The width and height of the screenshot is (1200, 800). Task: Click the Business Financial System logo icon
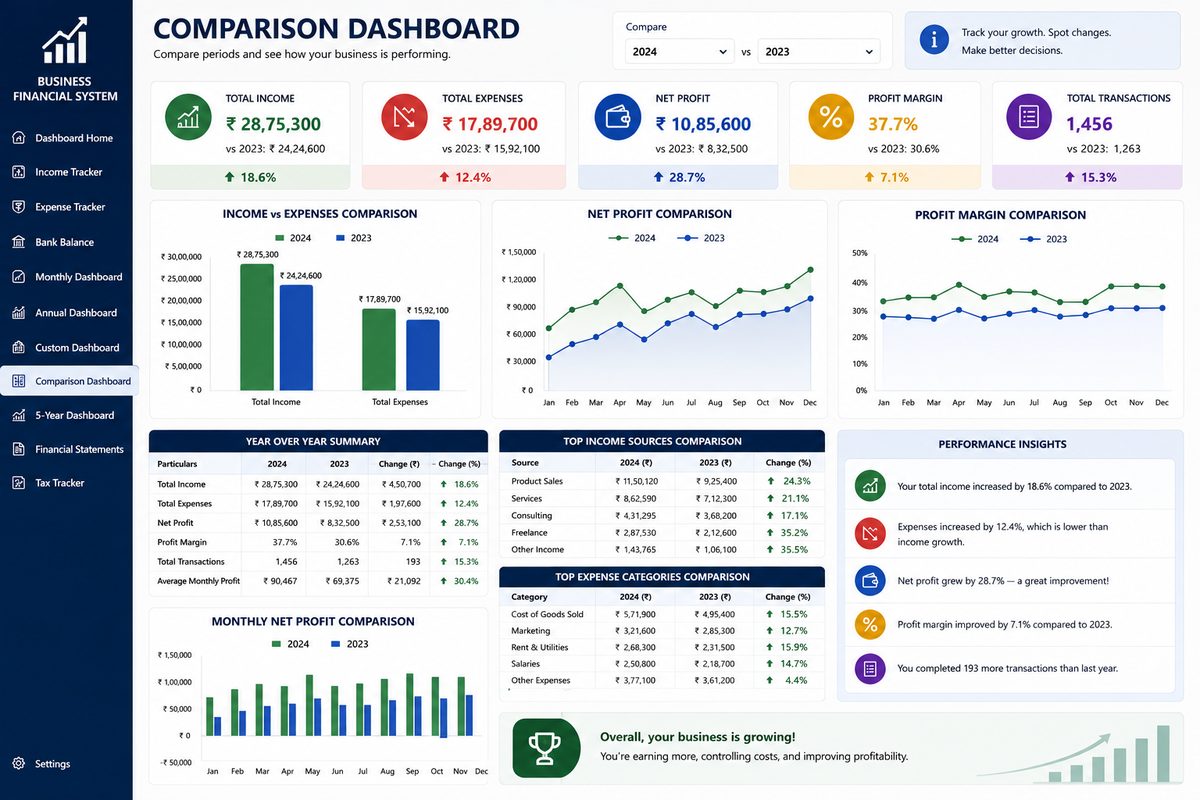[x=65, y=41]
